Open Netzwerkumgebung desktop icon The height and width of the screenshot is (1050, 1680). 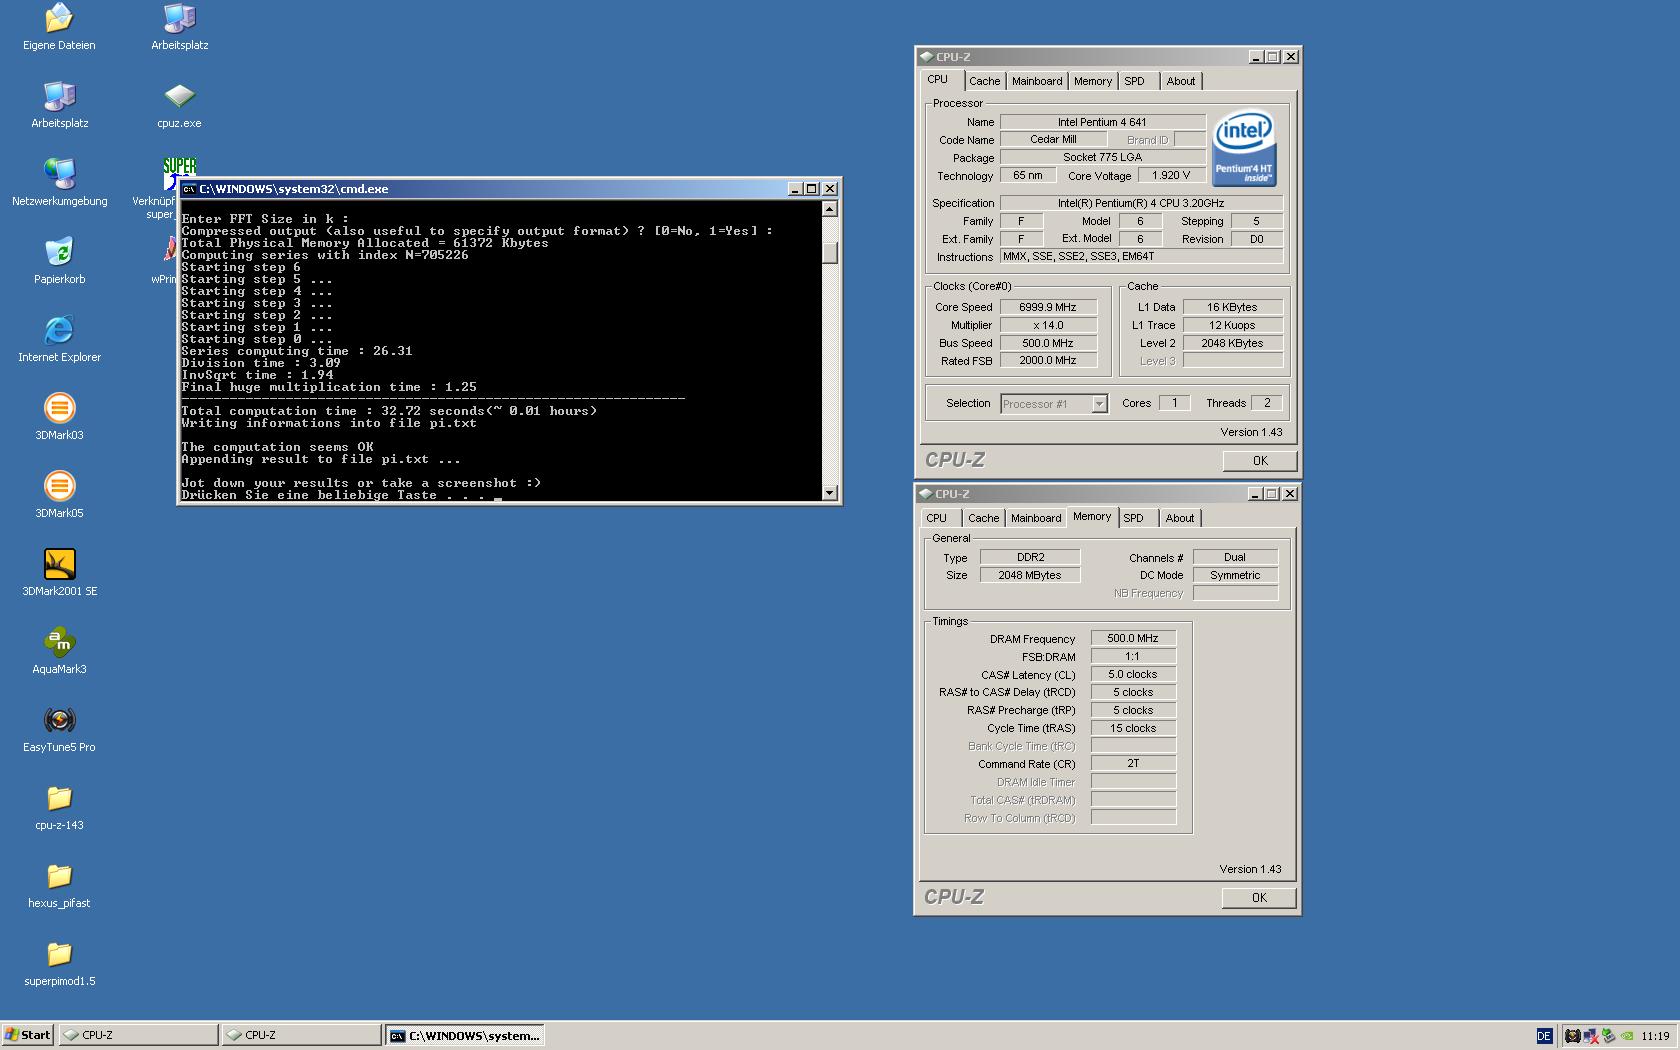coord(59,183)
